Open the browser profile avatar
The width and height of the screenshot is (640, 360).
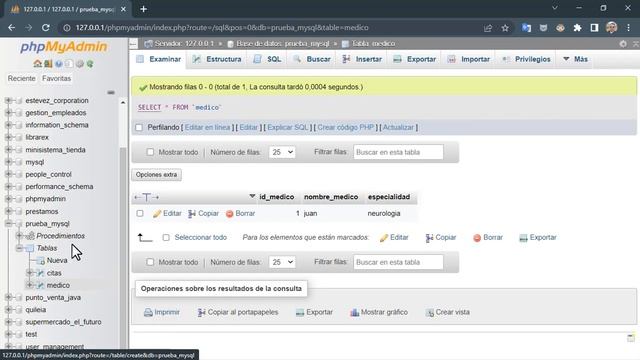point(611,28)
